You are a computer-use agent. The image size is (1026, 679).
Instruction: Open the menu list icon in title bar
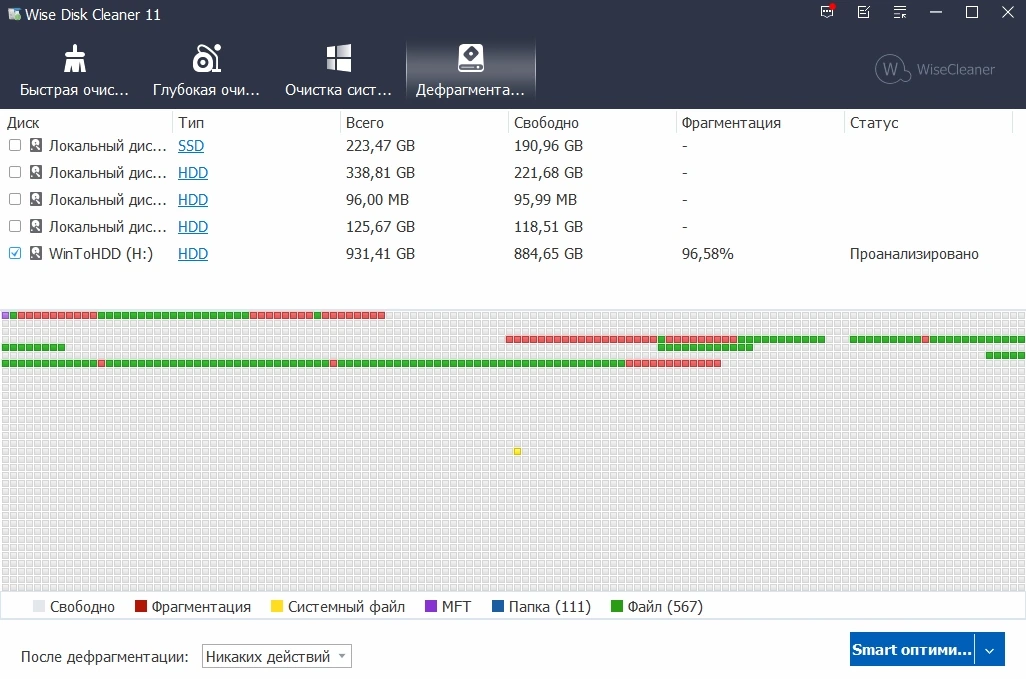(x=900, y=12)
